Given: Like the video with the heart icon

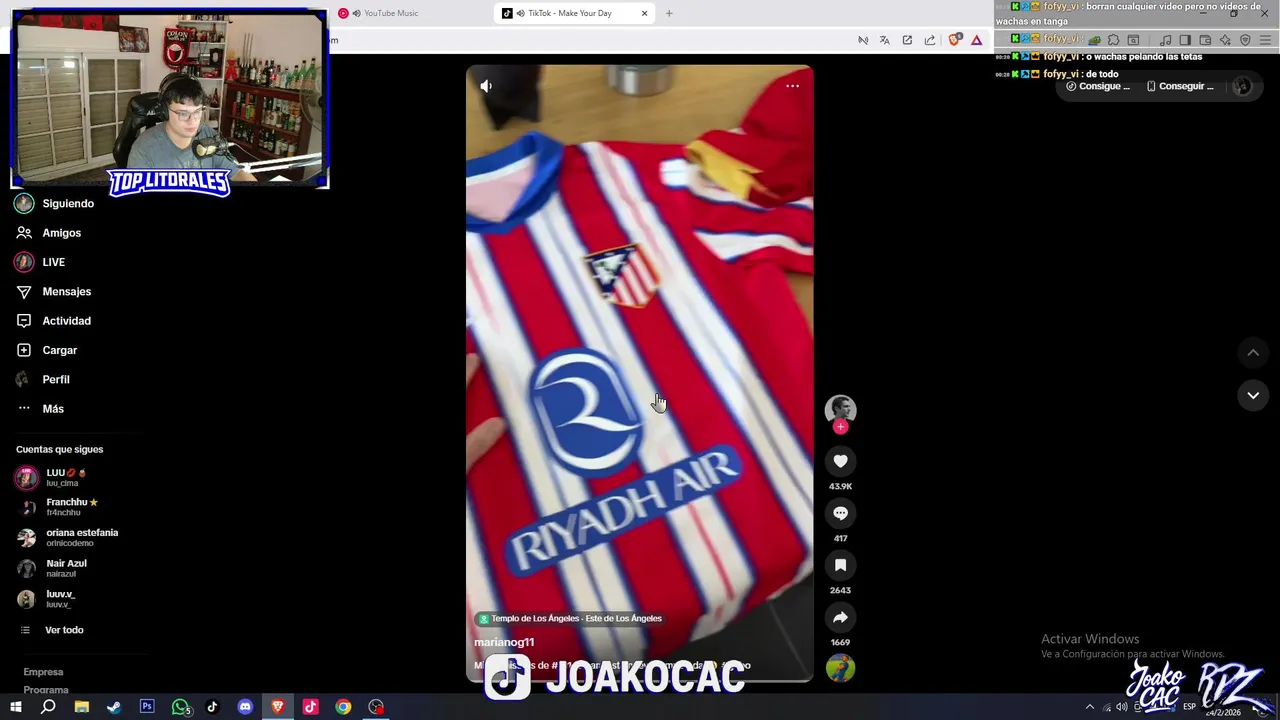Looking at the screenshot, I should click(840, 461).
